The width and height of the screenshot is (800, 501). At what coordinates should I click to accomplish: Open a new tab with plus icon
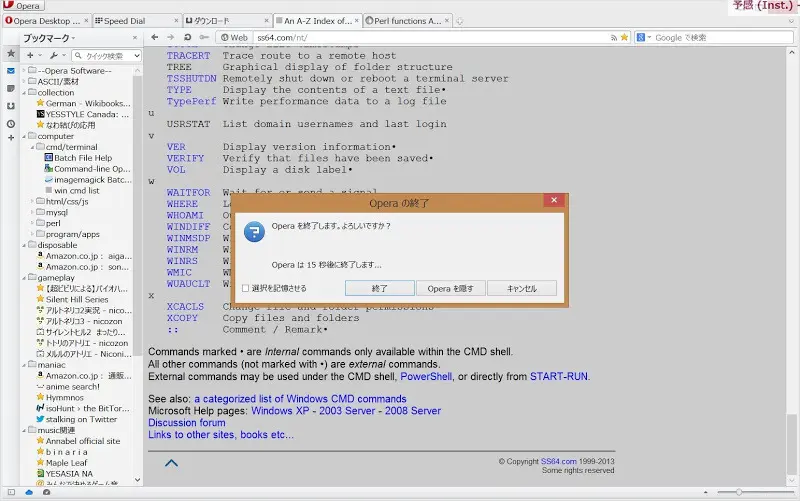pyautogui.click(x=459, y=21)
